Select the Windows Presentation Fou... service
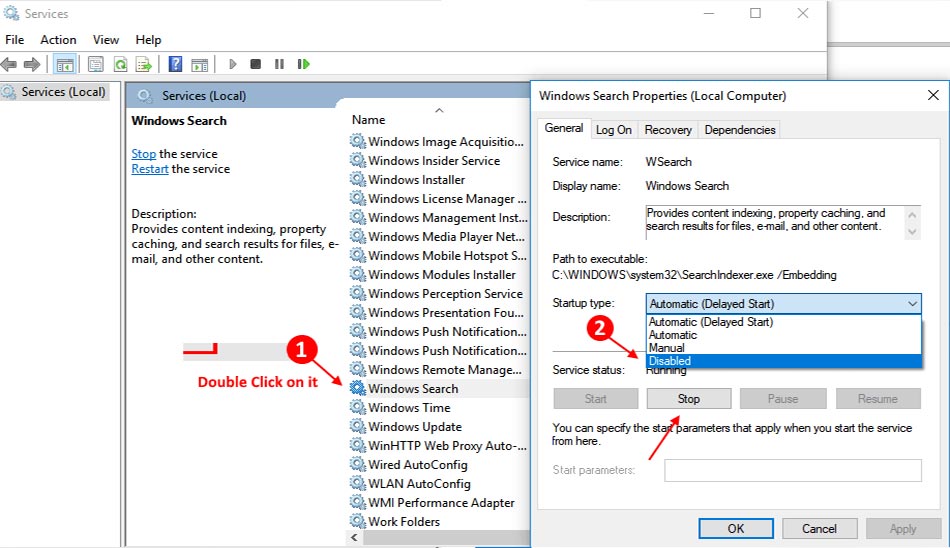The width and height of the screenshot is (950, 548). (x=446, y=312)
